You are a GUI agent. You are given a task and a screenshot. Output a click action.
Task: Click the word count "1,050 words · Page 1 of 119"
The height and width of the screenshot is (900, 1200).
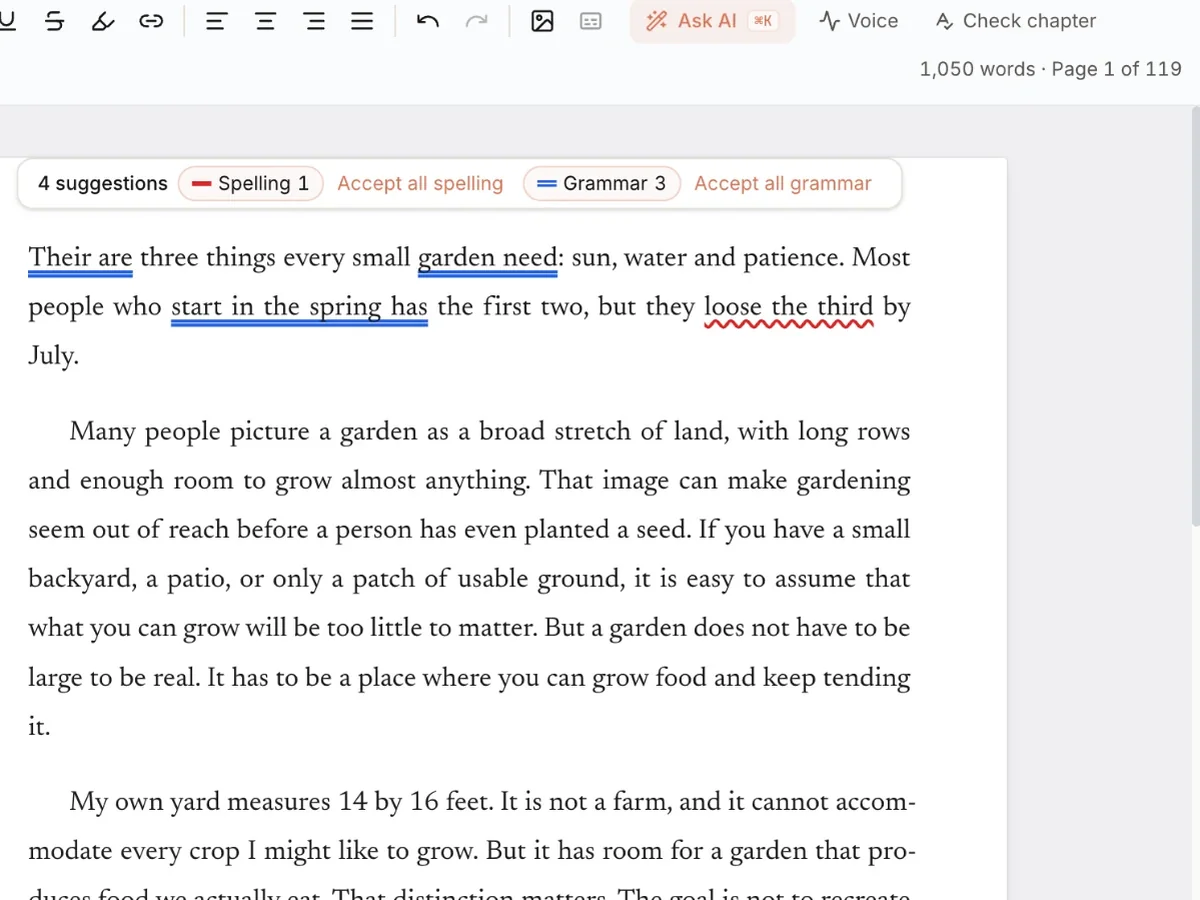point(1050,69)
